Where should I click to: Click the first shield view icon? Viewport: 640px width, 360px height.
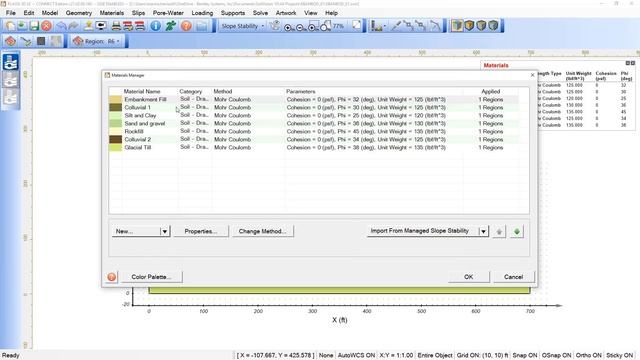[x=457, y=26]
